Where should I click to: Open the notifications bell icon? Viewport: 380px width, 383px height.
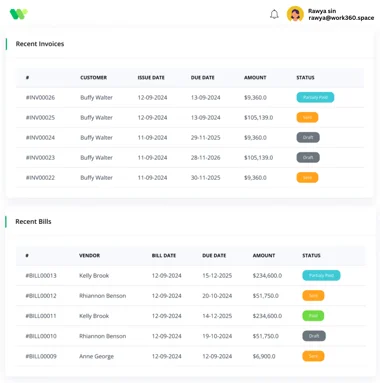point(274,14)
